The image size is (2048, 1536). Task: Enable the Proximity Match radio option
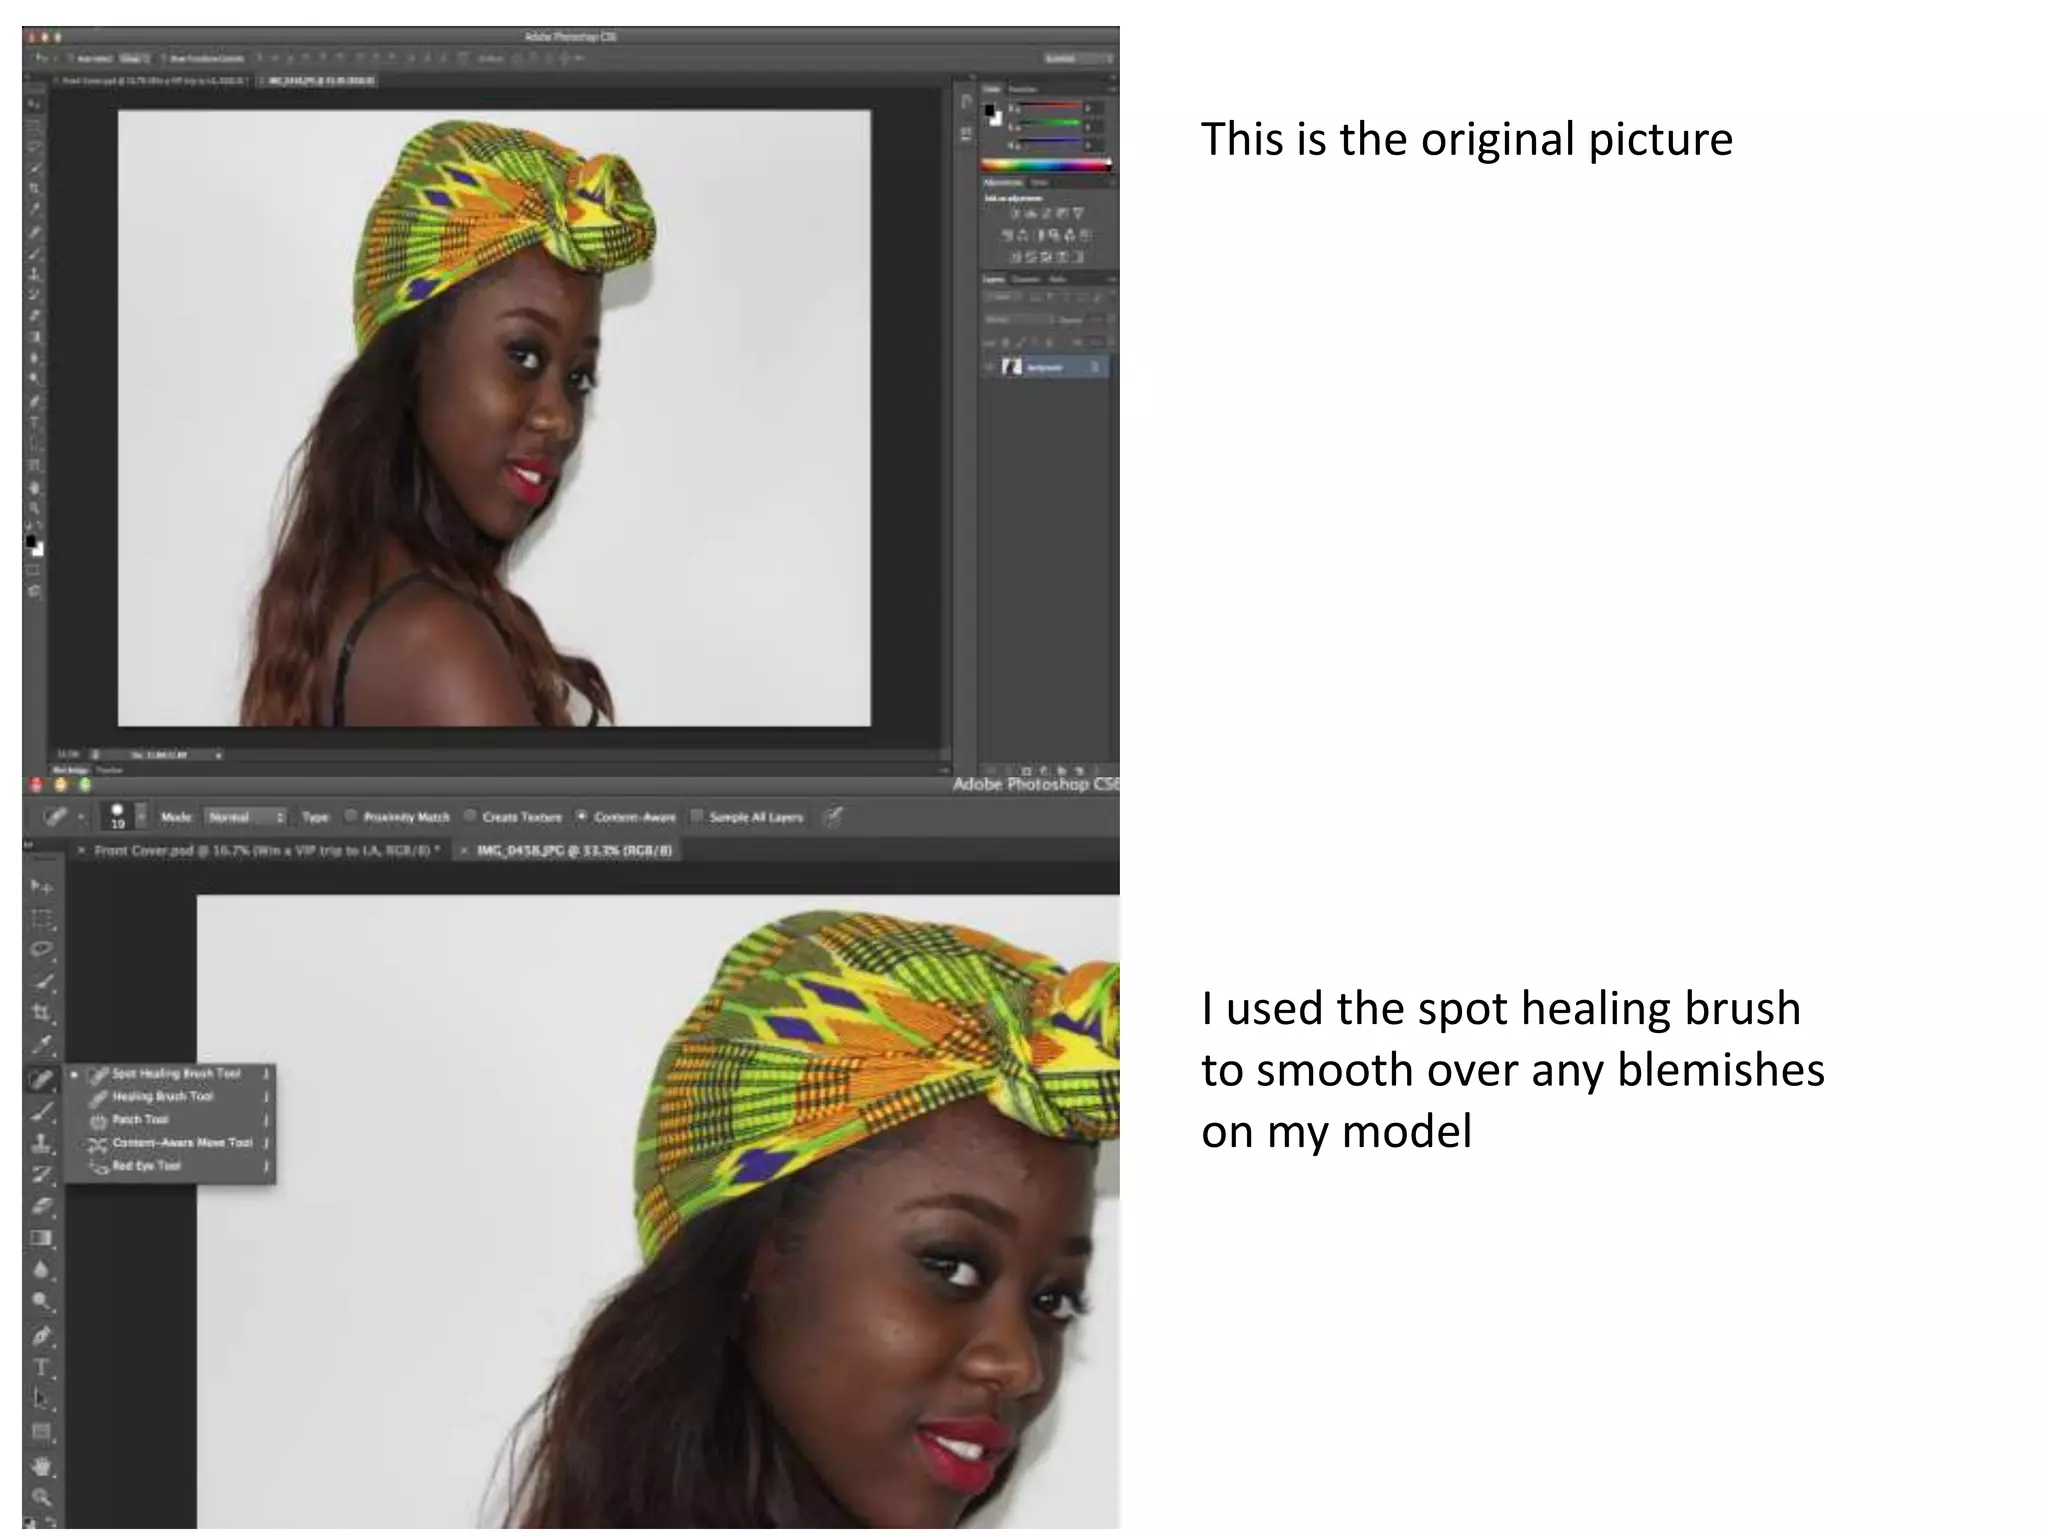point(351,817)
